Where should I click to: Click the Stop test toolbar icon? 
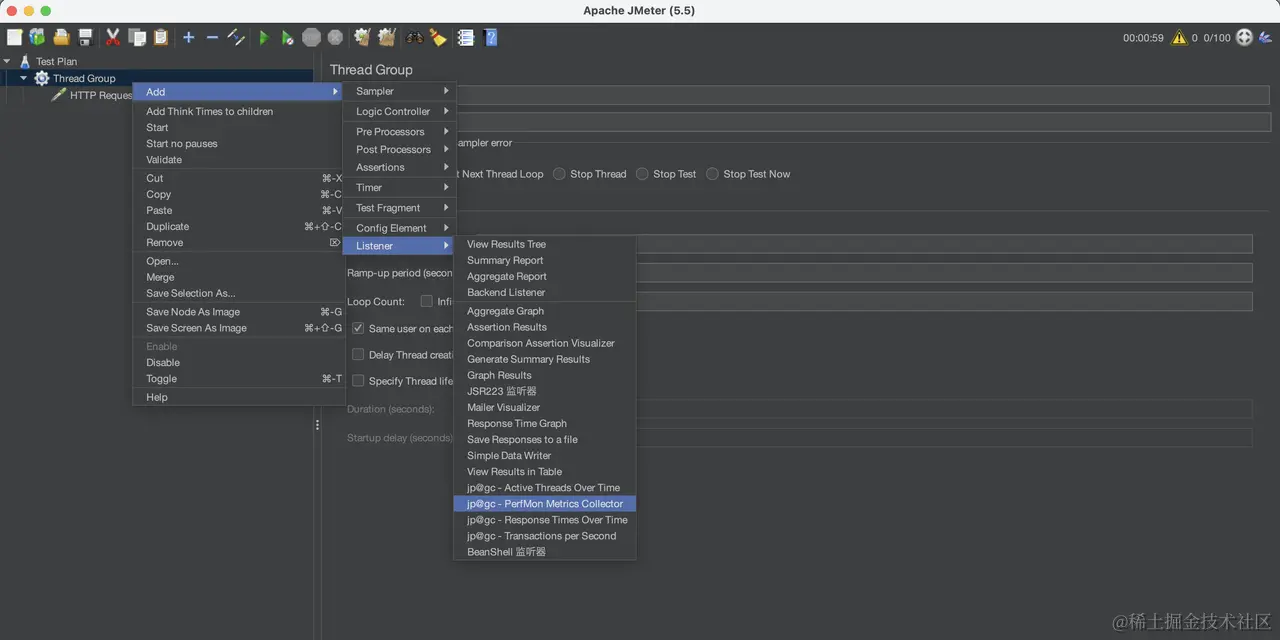312,37
